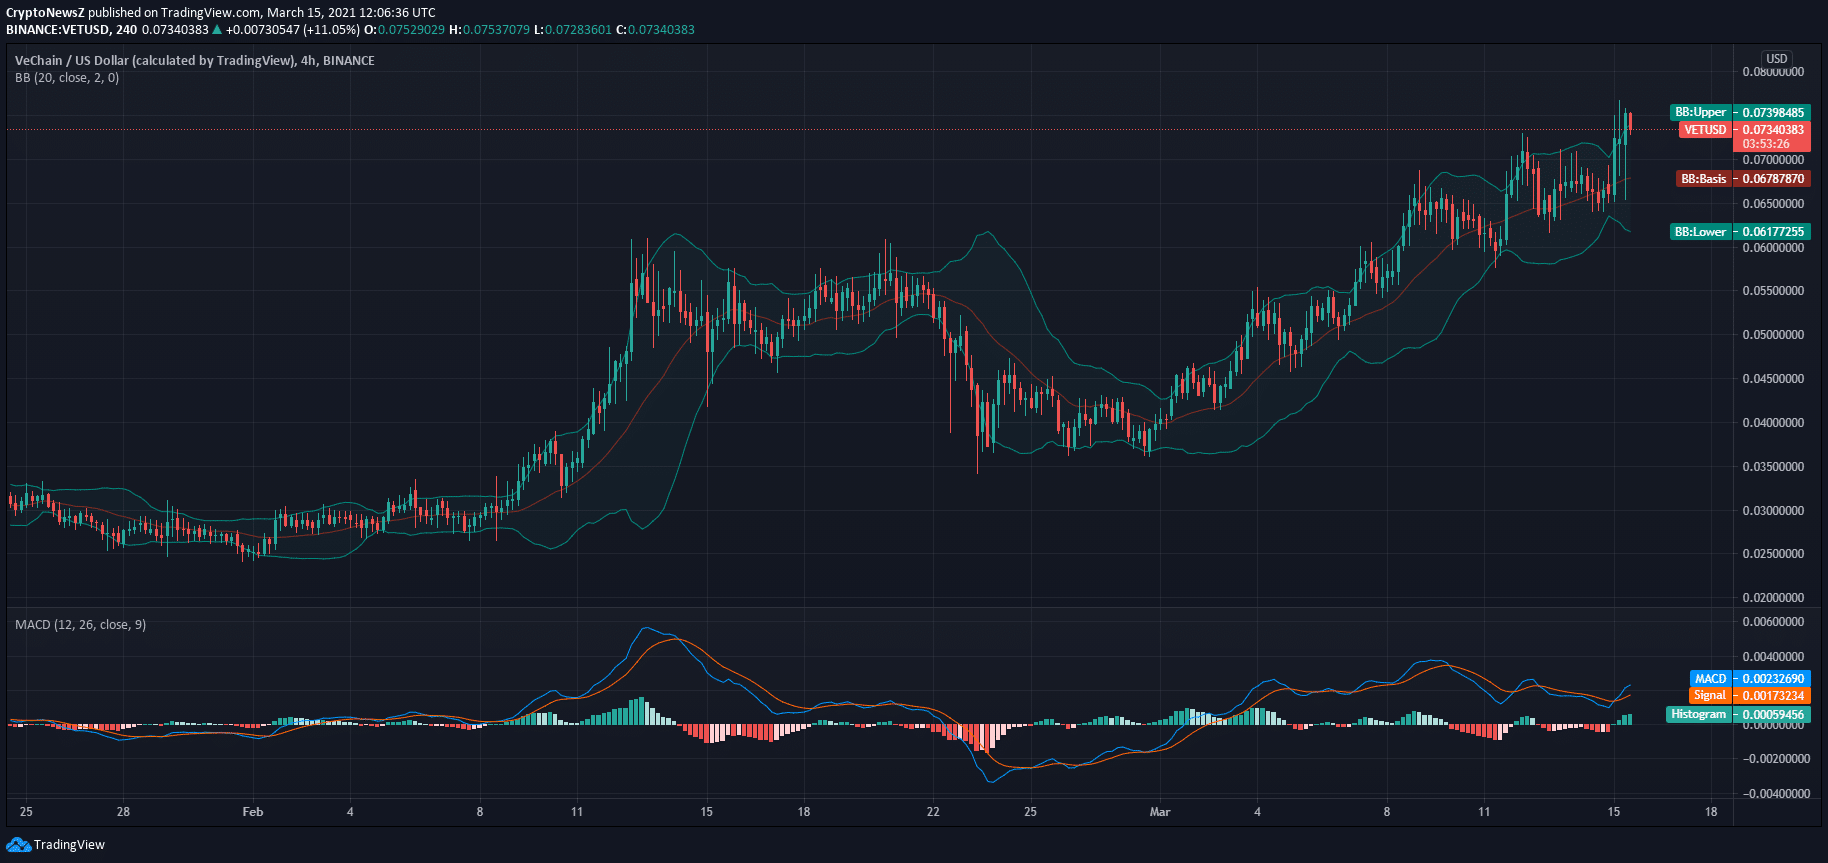1828x863 pixels.
Task: Click the TradingView cloud logo icon
Action: coord(19,845)
